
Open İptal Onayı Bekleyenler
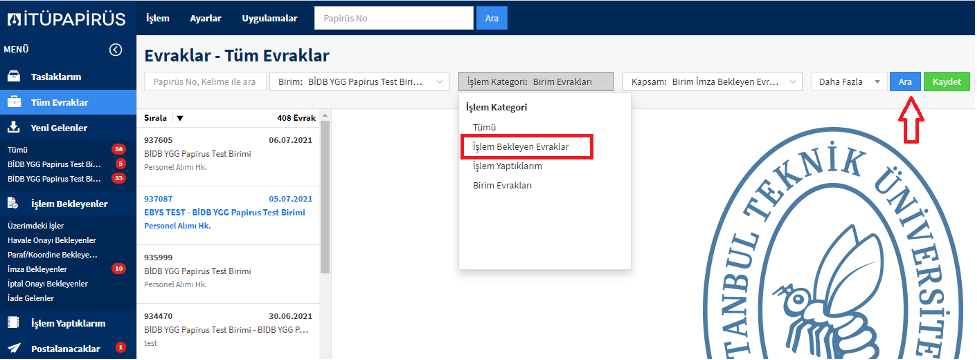47,284
